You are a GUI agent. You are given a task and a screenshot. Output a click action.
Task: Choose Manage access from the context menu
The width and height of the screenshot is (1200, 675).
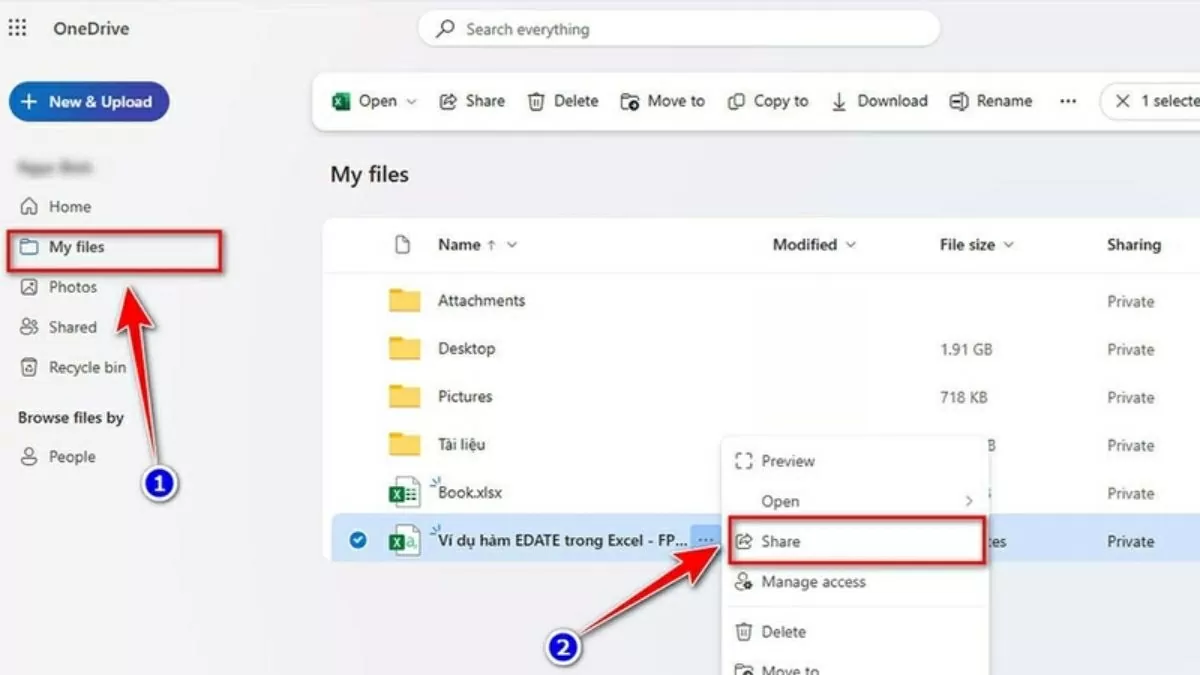[812, 581]
